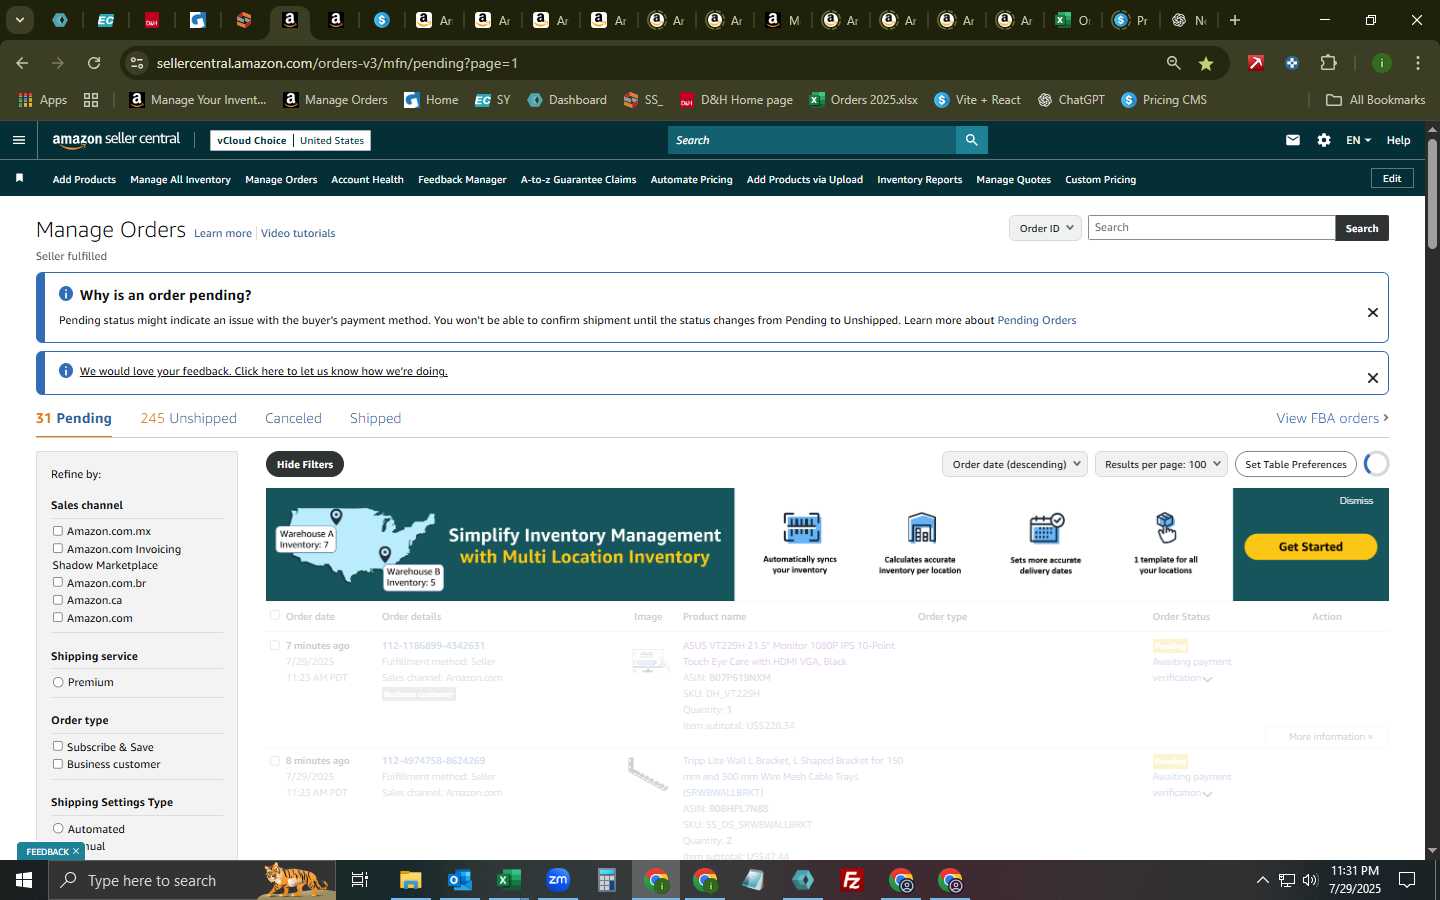Open the Order date (descending) sort dropdown
1440x900 pixels.
point(1014,464)
